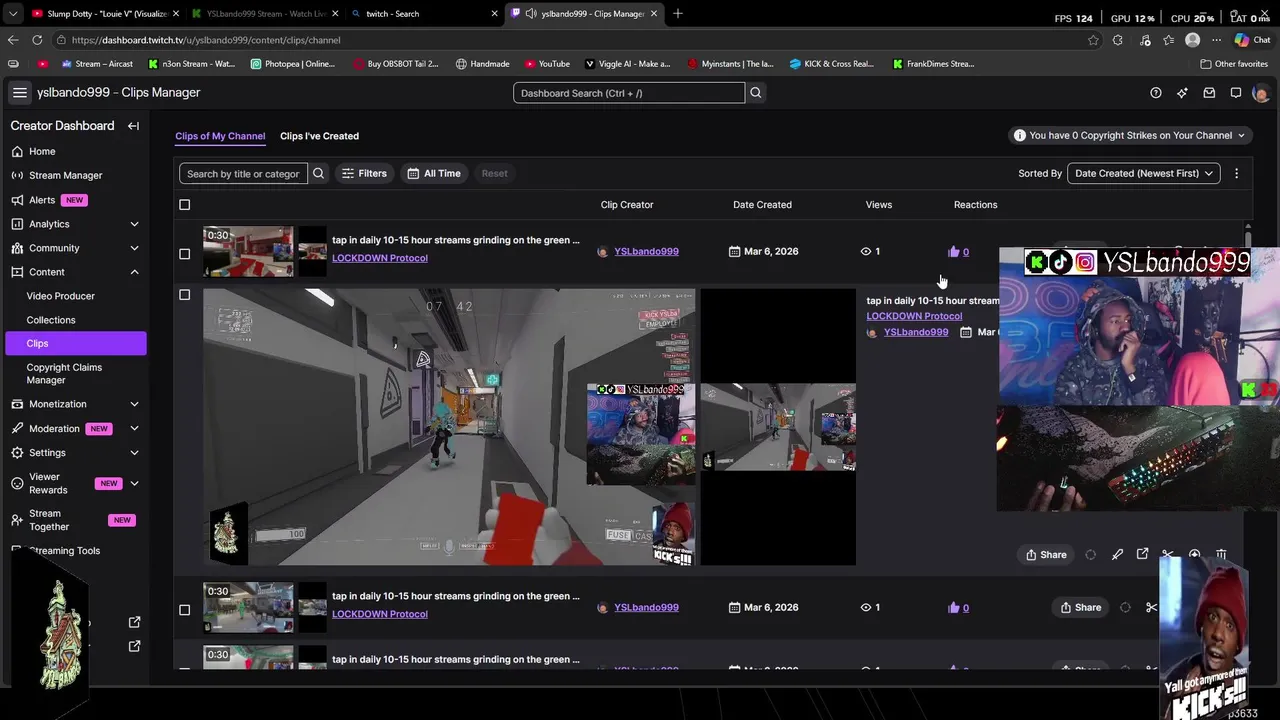The image size is (1280, 720).
Task: Delete the expanded clip with trash icon
Action: point(1221,555)
